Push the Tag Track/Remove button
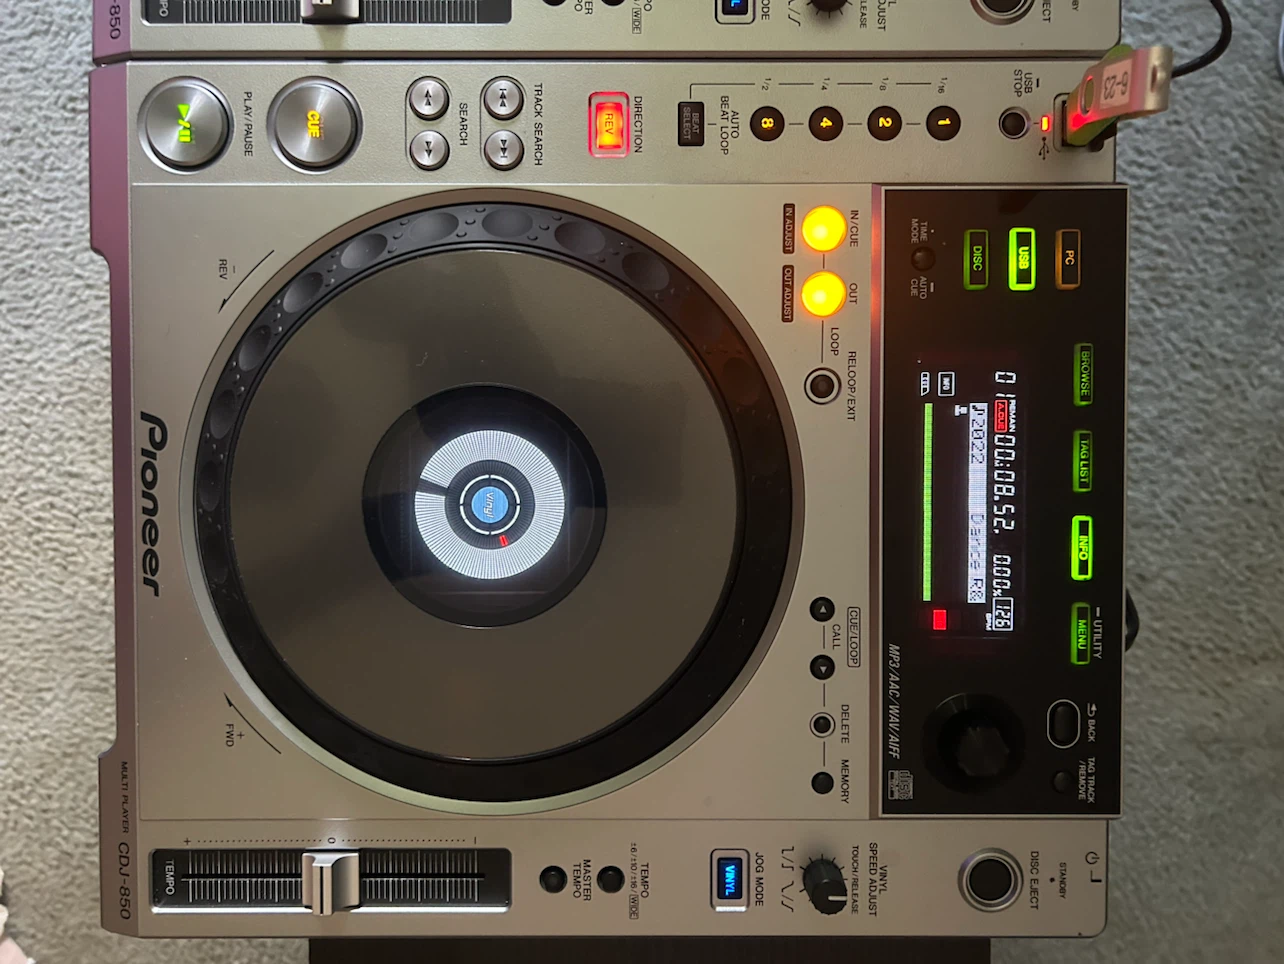The image size is (1284, 964). [1062, 781]
